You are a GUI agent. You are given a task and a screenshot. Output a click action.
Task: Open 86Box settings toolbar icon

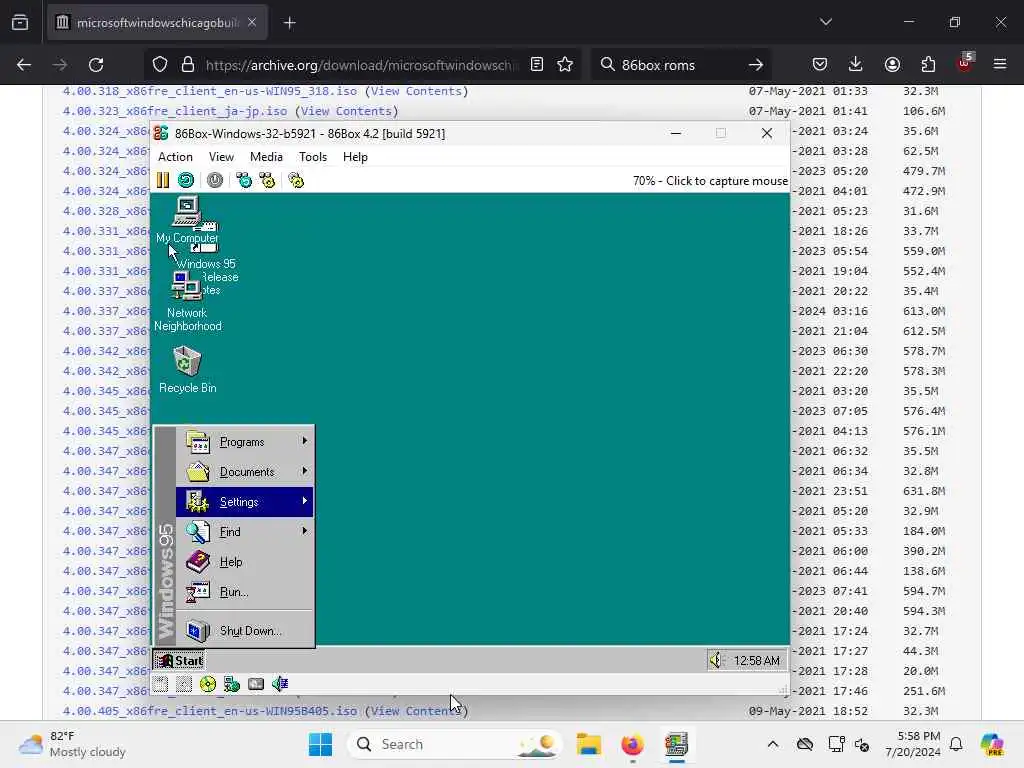[x=296, y=180]
